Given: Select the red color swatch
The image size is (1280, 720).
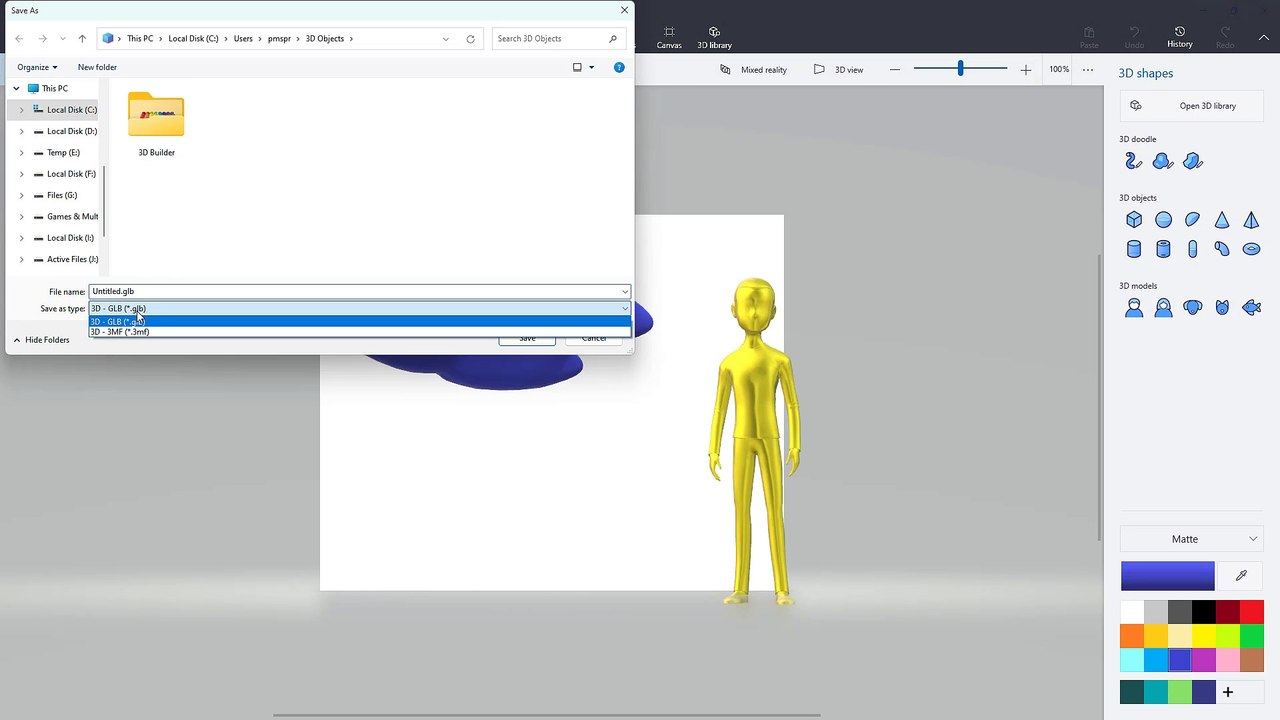Looking at the screenshot, I should tap(1252, 612).
